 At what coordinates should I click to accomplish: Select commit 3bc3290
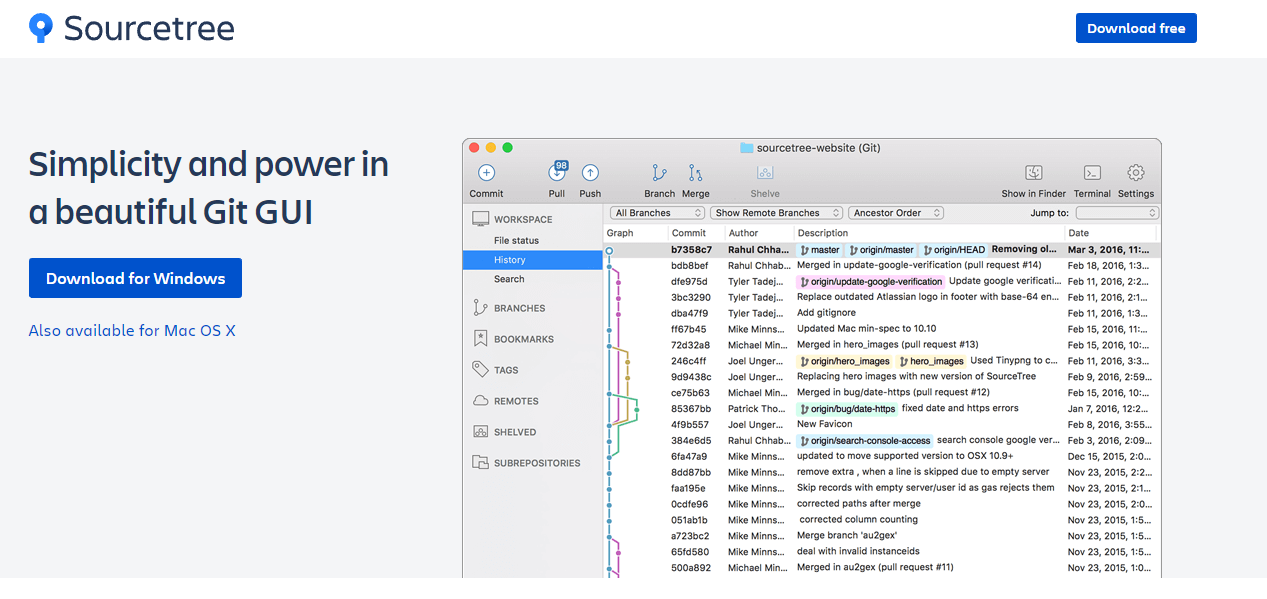(x=882, y=298)
